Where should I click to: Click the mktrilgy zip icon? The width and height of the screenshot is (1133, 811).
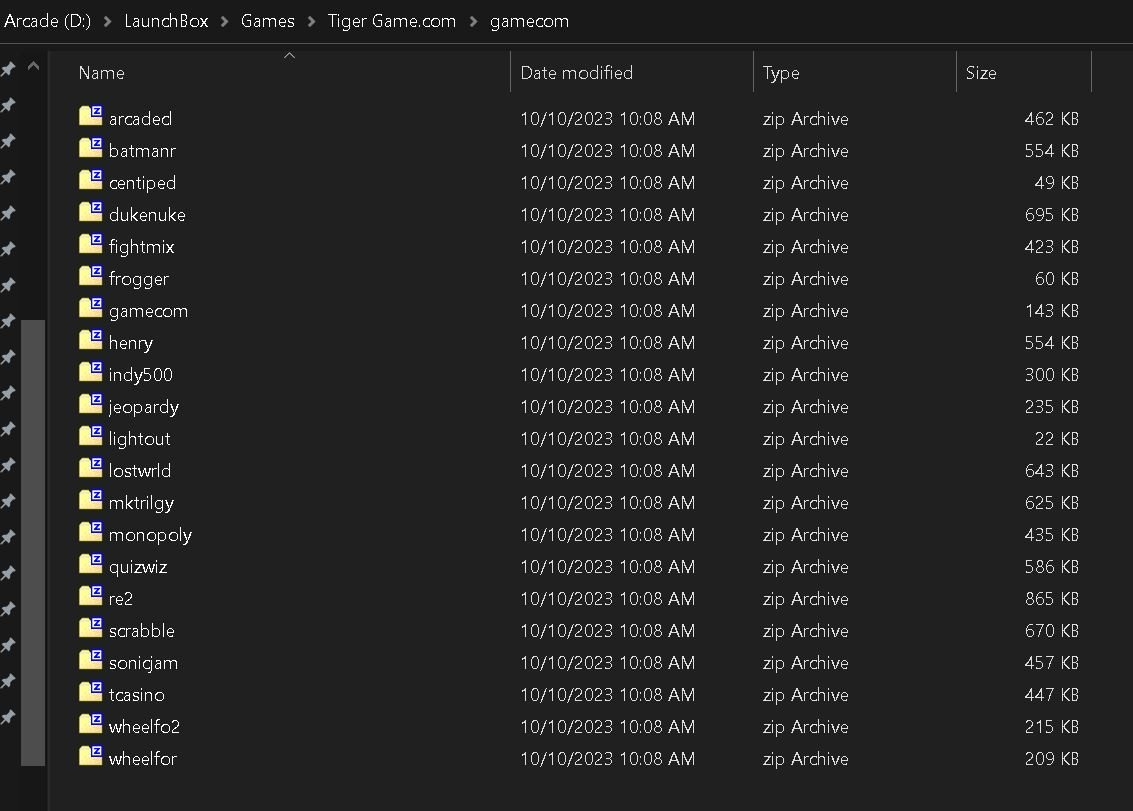tap(90, 499)
